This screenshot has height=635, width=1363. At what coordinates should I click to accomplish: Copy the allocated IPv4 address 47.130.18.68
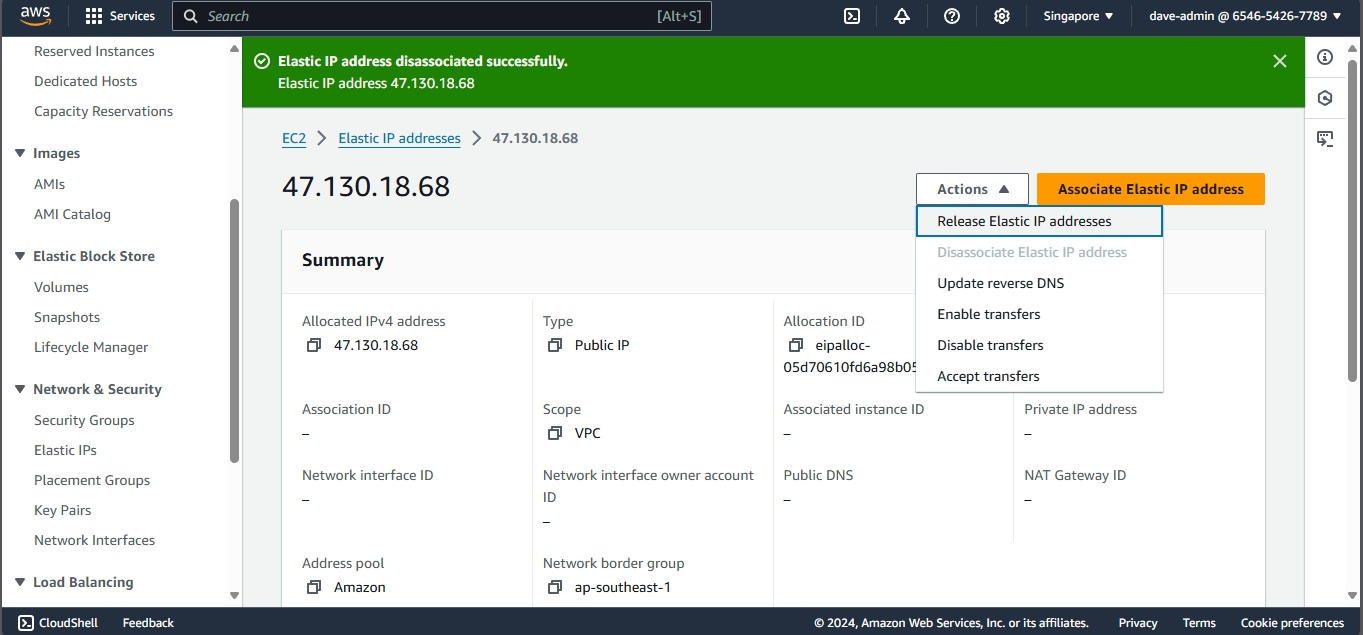coord(314,345)
